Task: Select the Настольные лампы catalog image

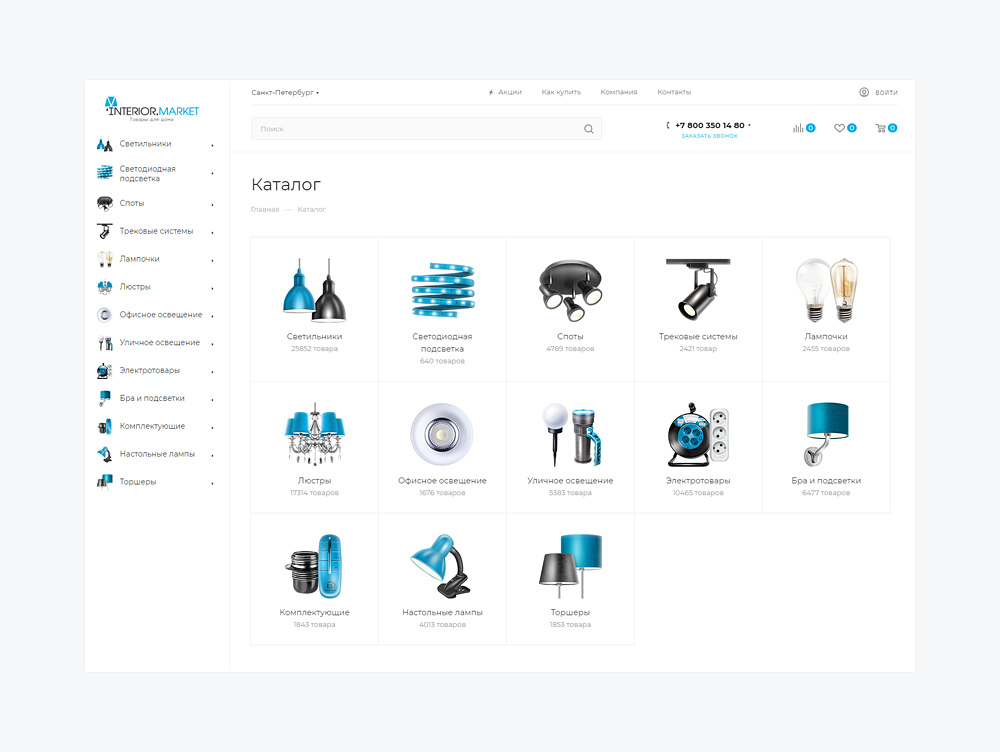Action: [x=442, y=566]
